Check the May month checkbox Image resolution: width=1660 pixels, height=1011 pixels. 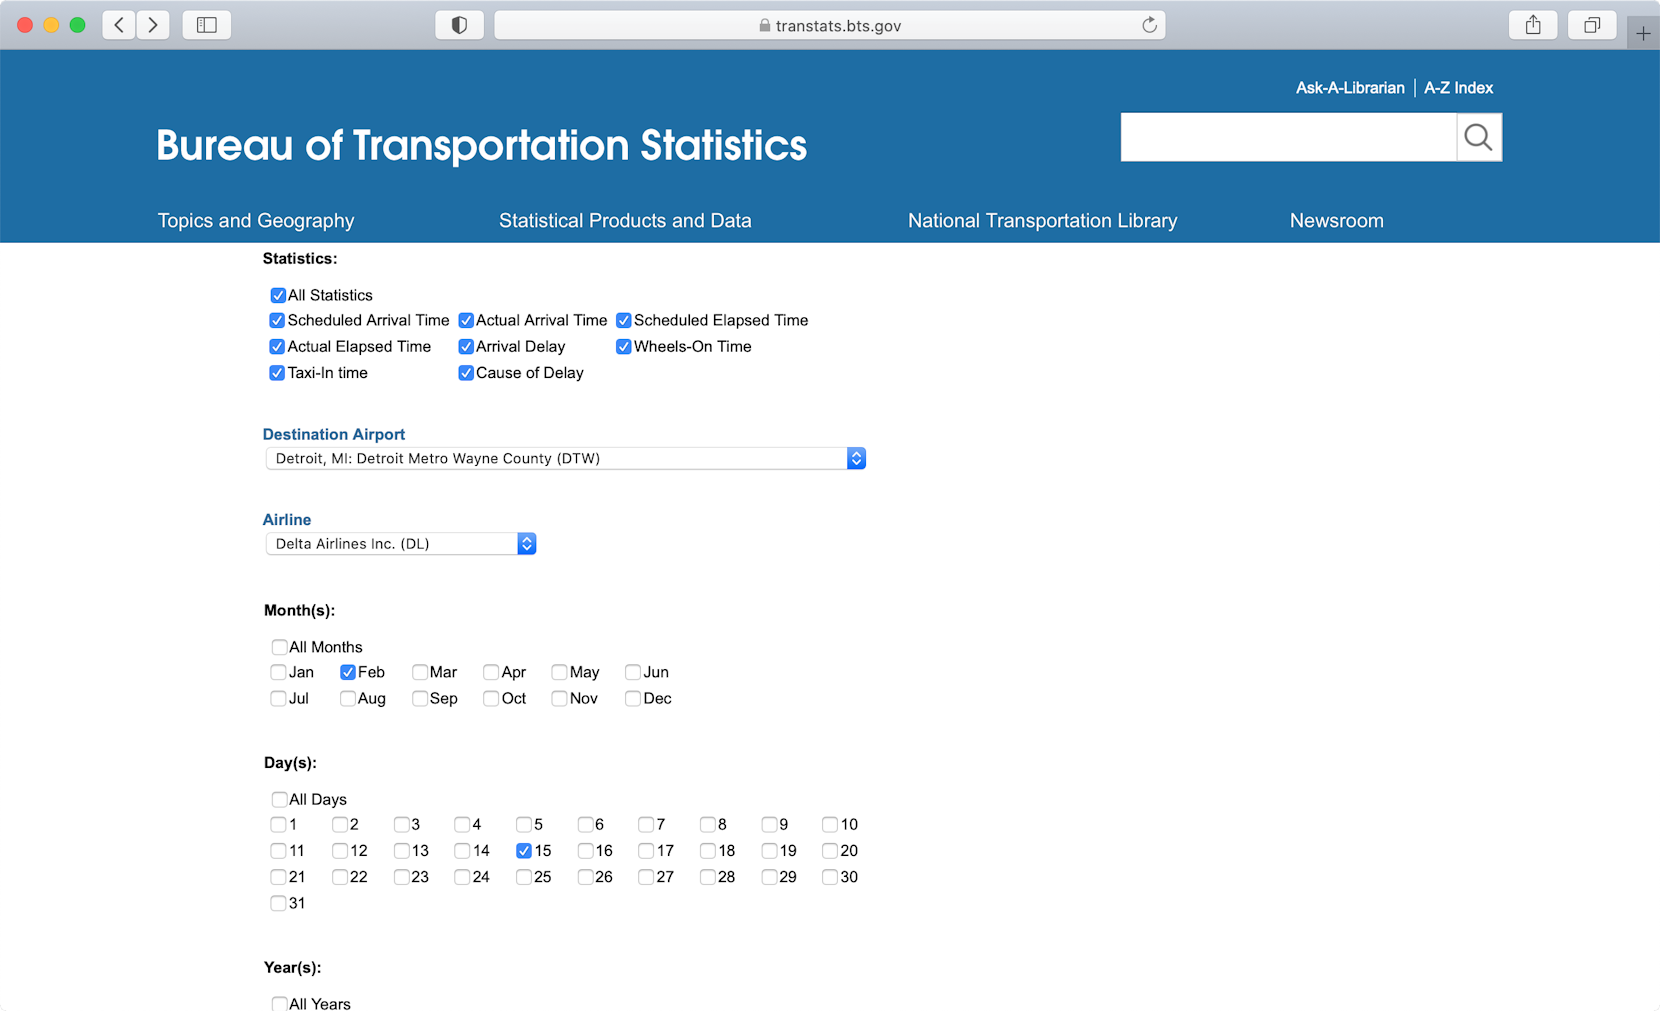click(x=559, y=672)
